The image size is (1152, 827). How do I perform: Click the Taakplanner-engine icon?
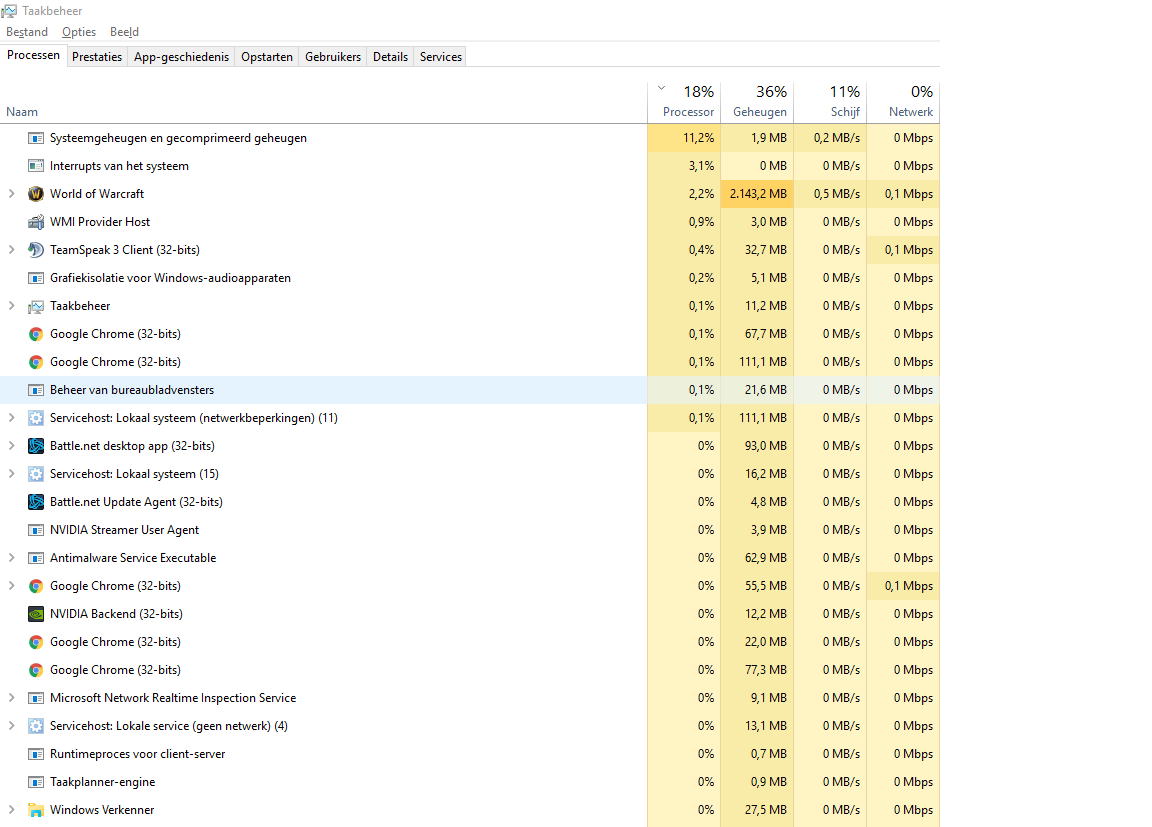(x=35, y=782)
